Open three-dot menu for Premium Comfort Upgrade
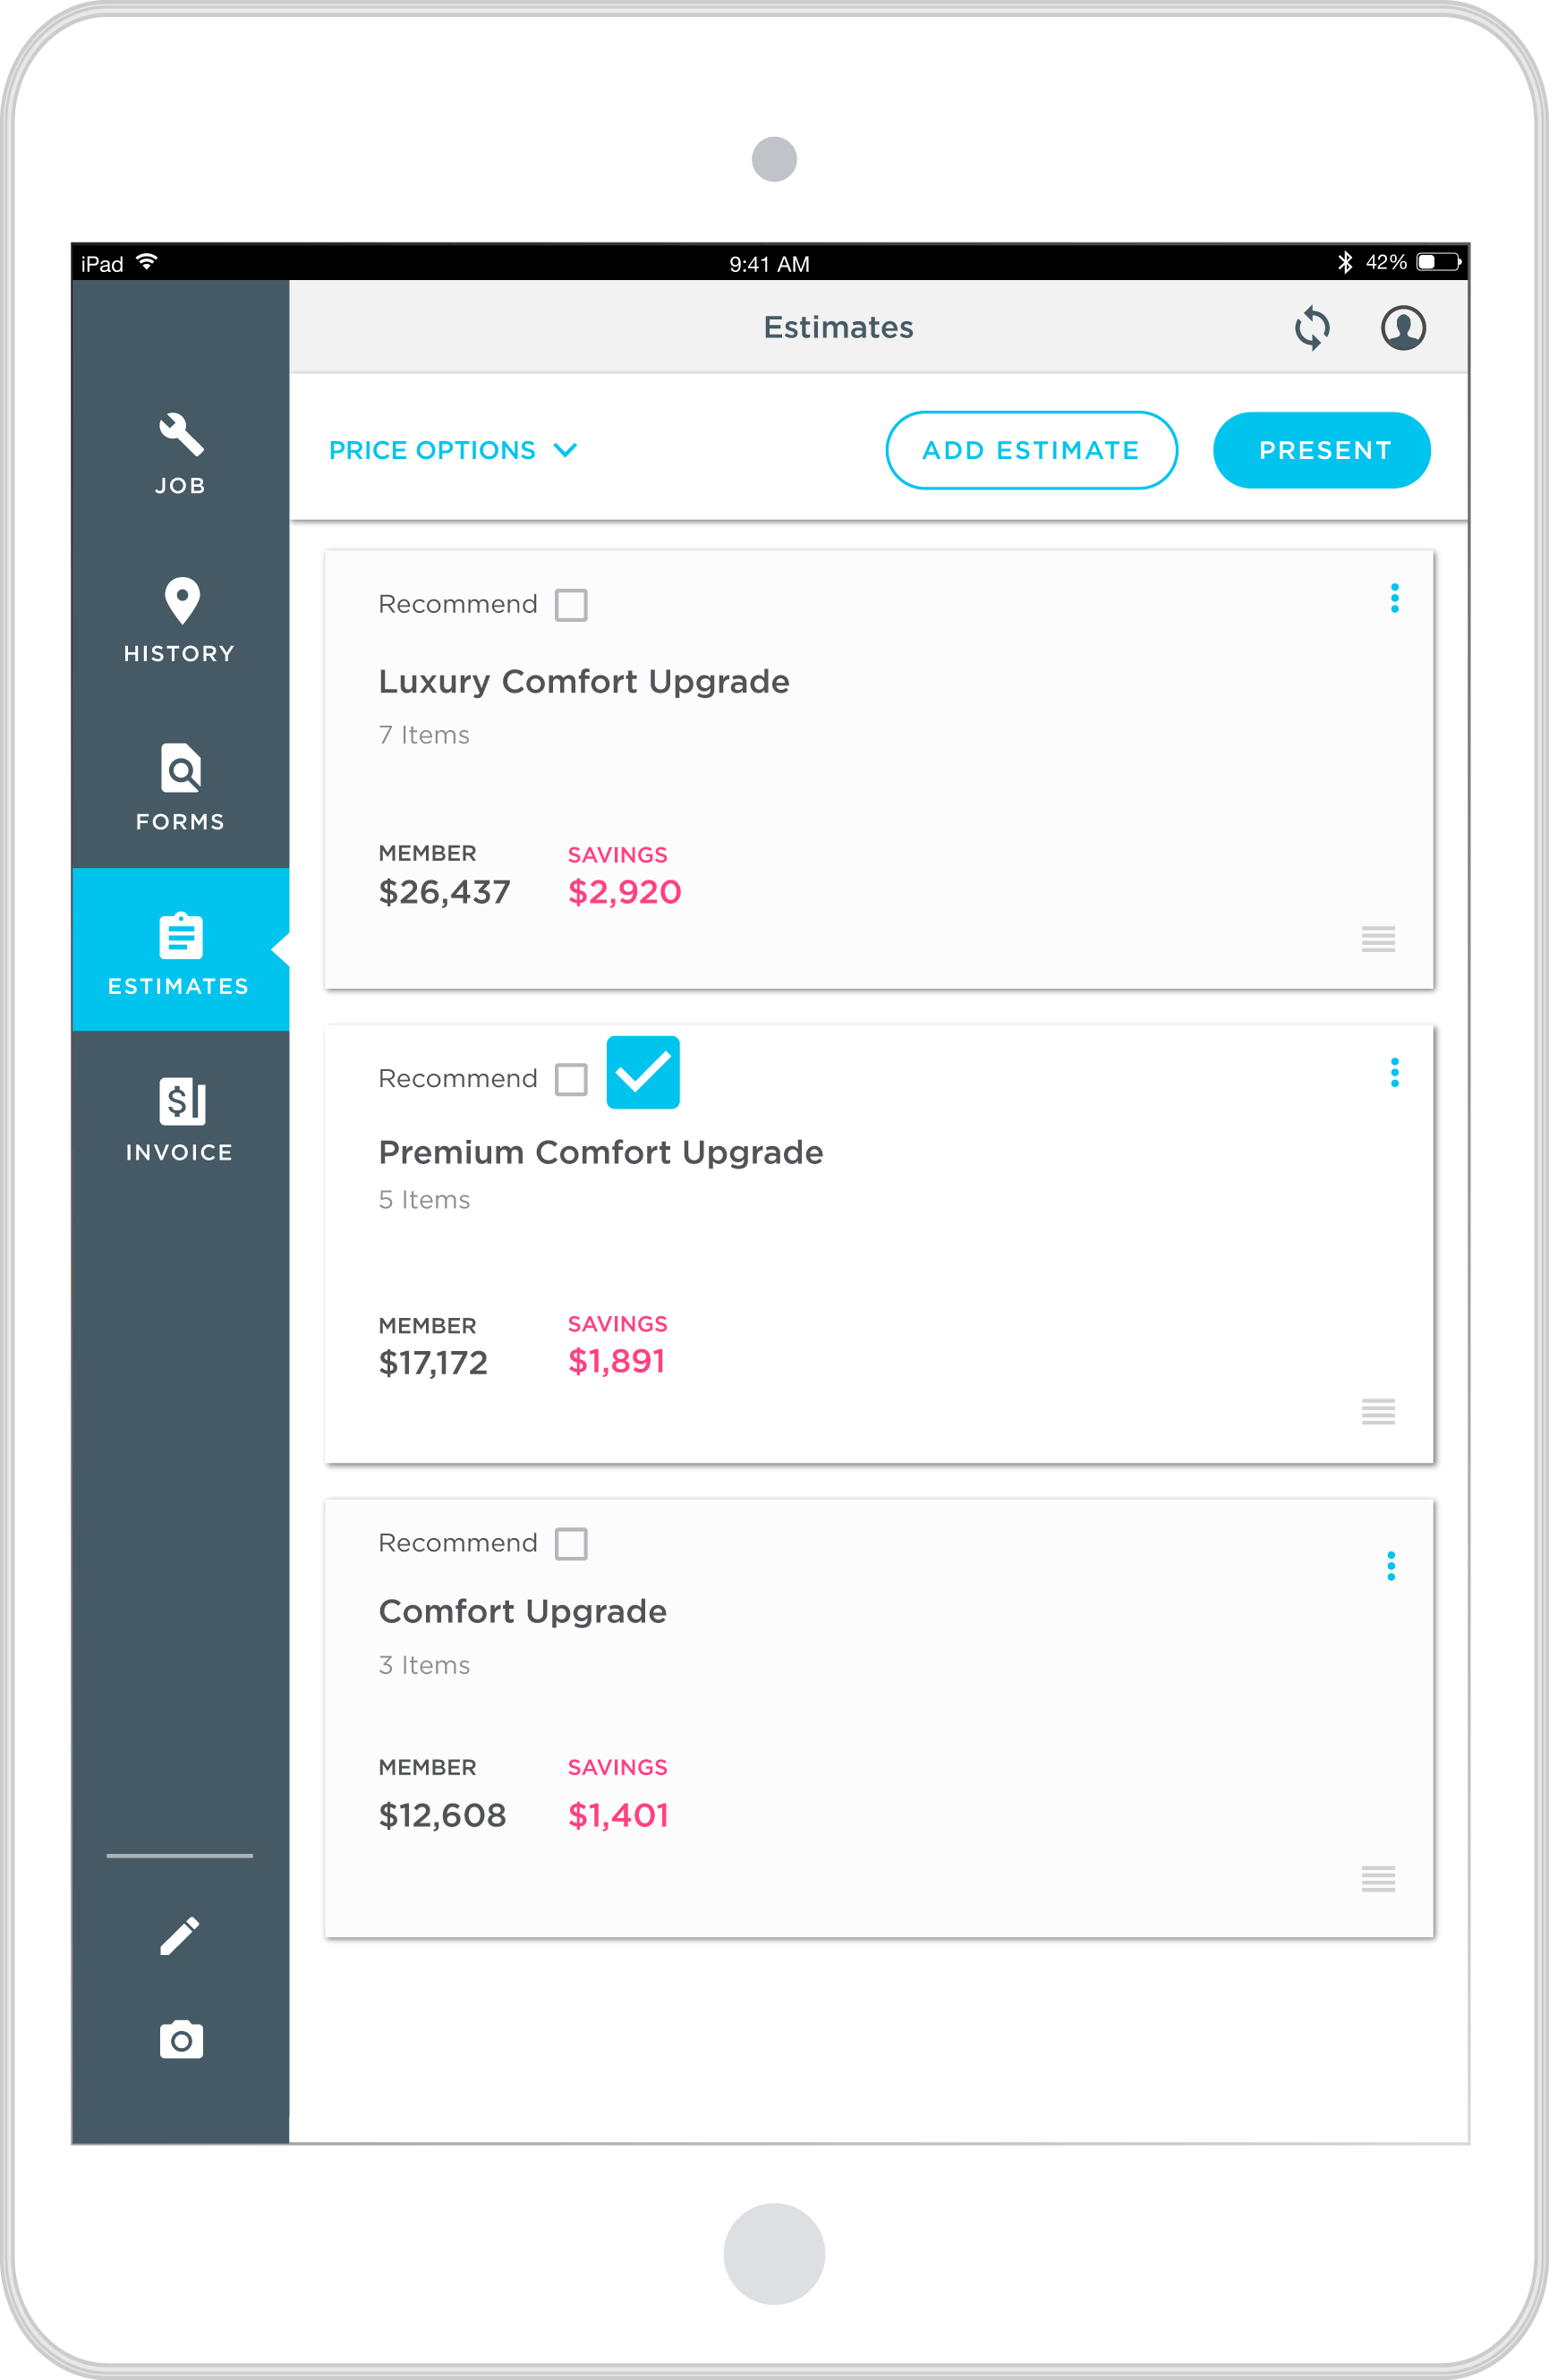The image size is (1549, 2380). point(1394,1073)
